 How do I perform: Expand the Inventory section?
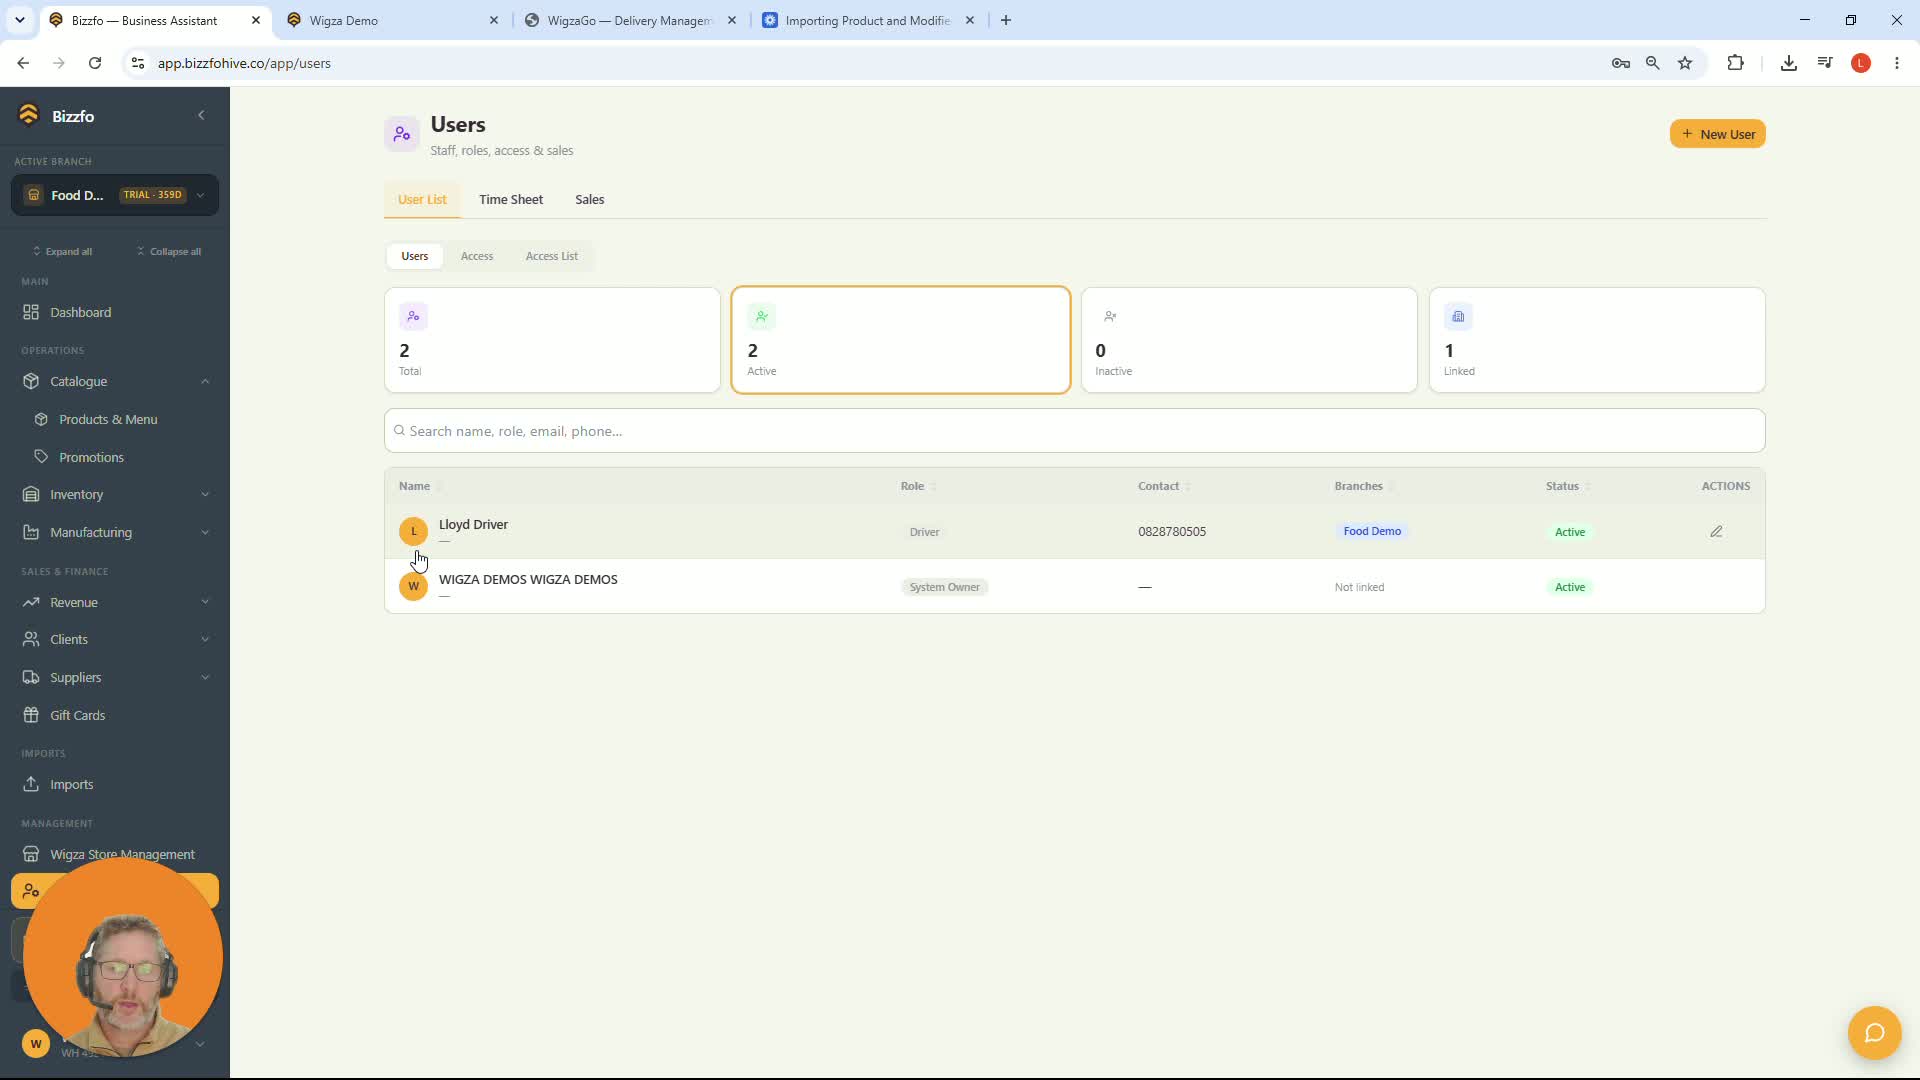205,495
